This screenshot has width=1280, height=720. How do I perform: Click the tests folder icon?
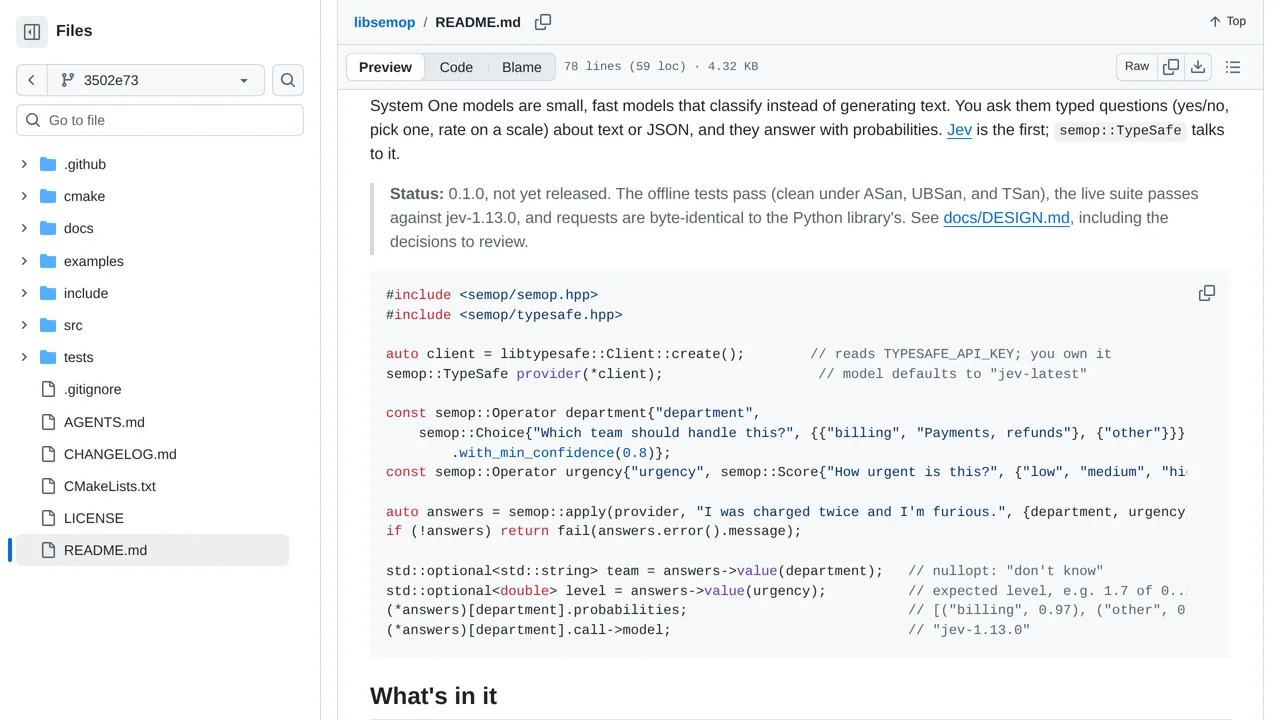[48, 357]
